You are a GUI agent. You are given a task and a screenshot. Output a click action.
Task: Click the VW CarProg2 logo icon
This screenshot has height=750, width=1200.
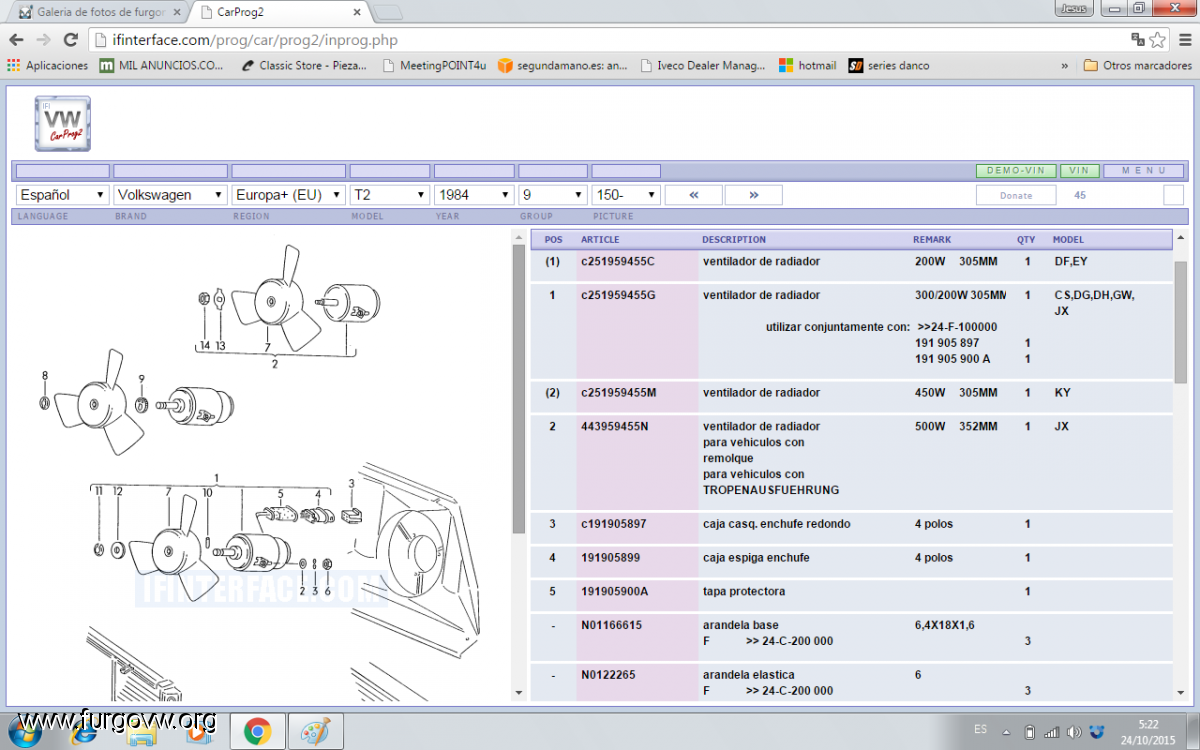[x=63, y=124]
